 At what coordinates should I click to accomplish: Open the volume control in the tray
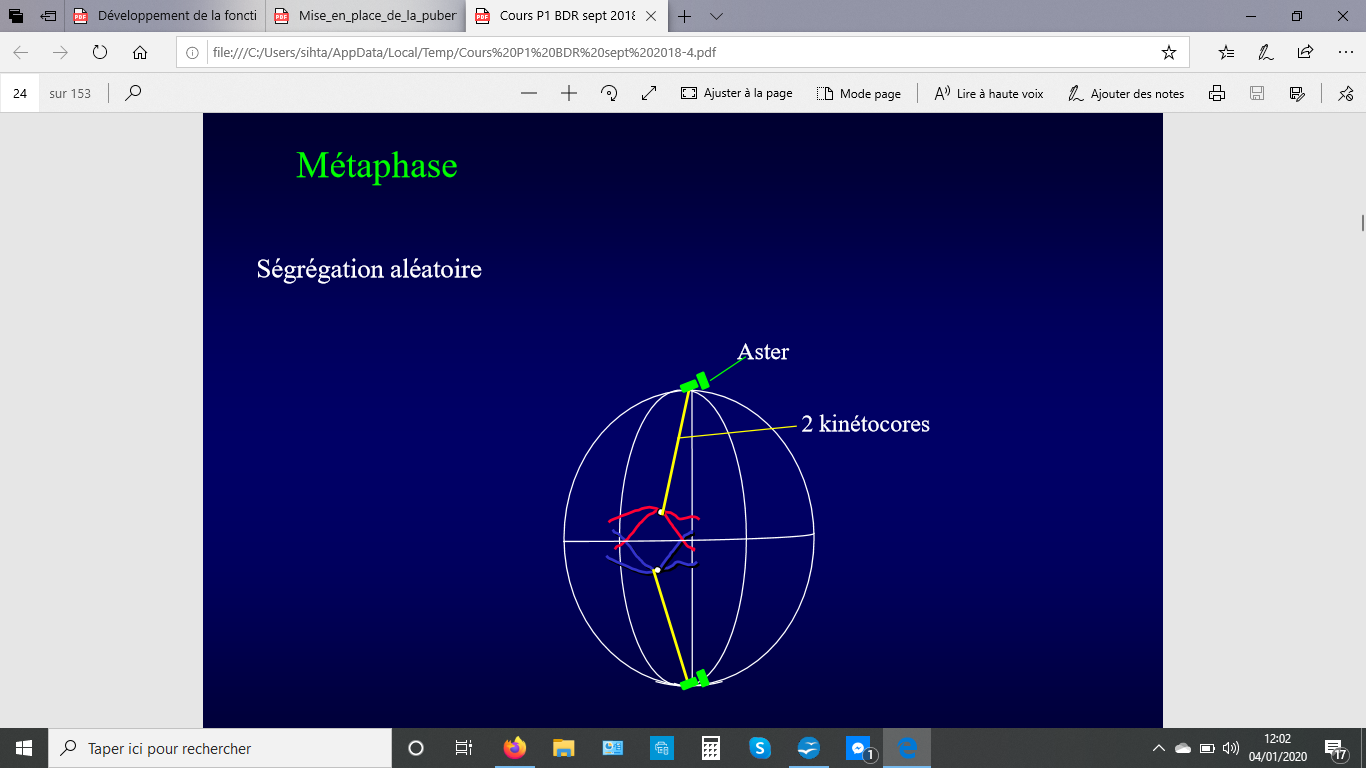point(1231,748)
